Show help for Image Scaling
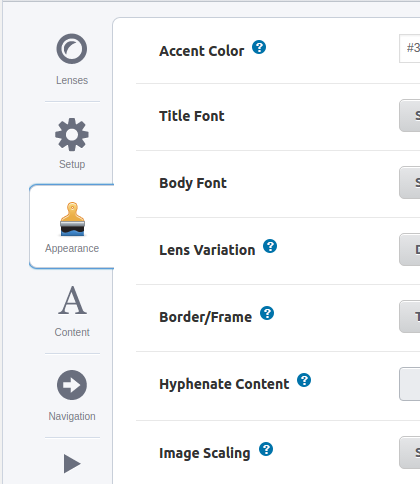The height and width of the screenshot is (484, 420). point(266,449)
